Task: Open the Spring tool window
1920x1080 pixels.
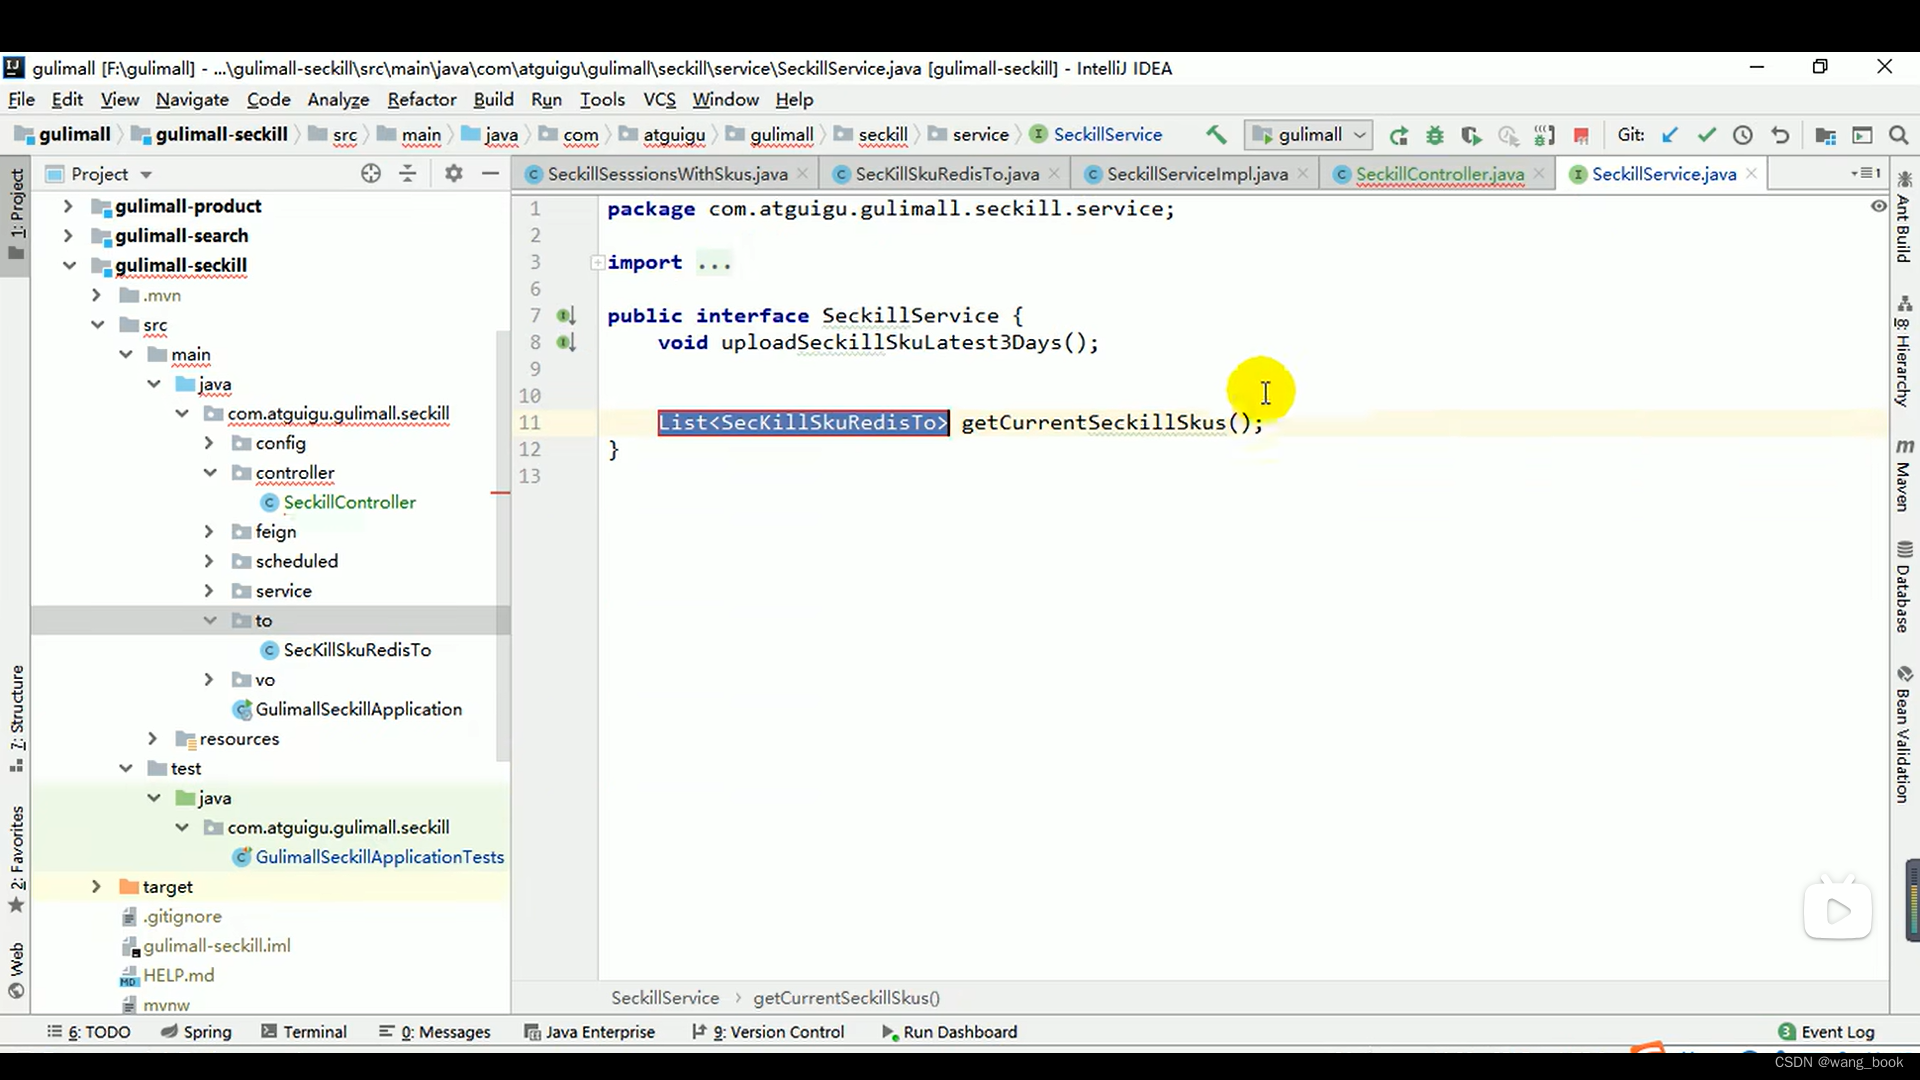Action: pyautogui.click(x=196, y=1032)
